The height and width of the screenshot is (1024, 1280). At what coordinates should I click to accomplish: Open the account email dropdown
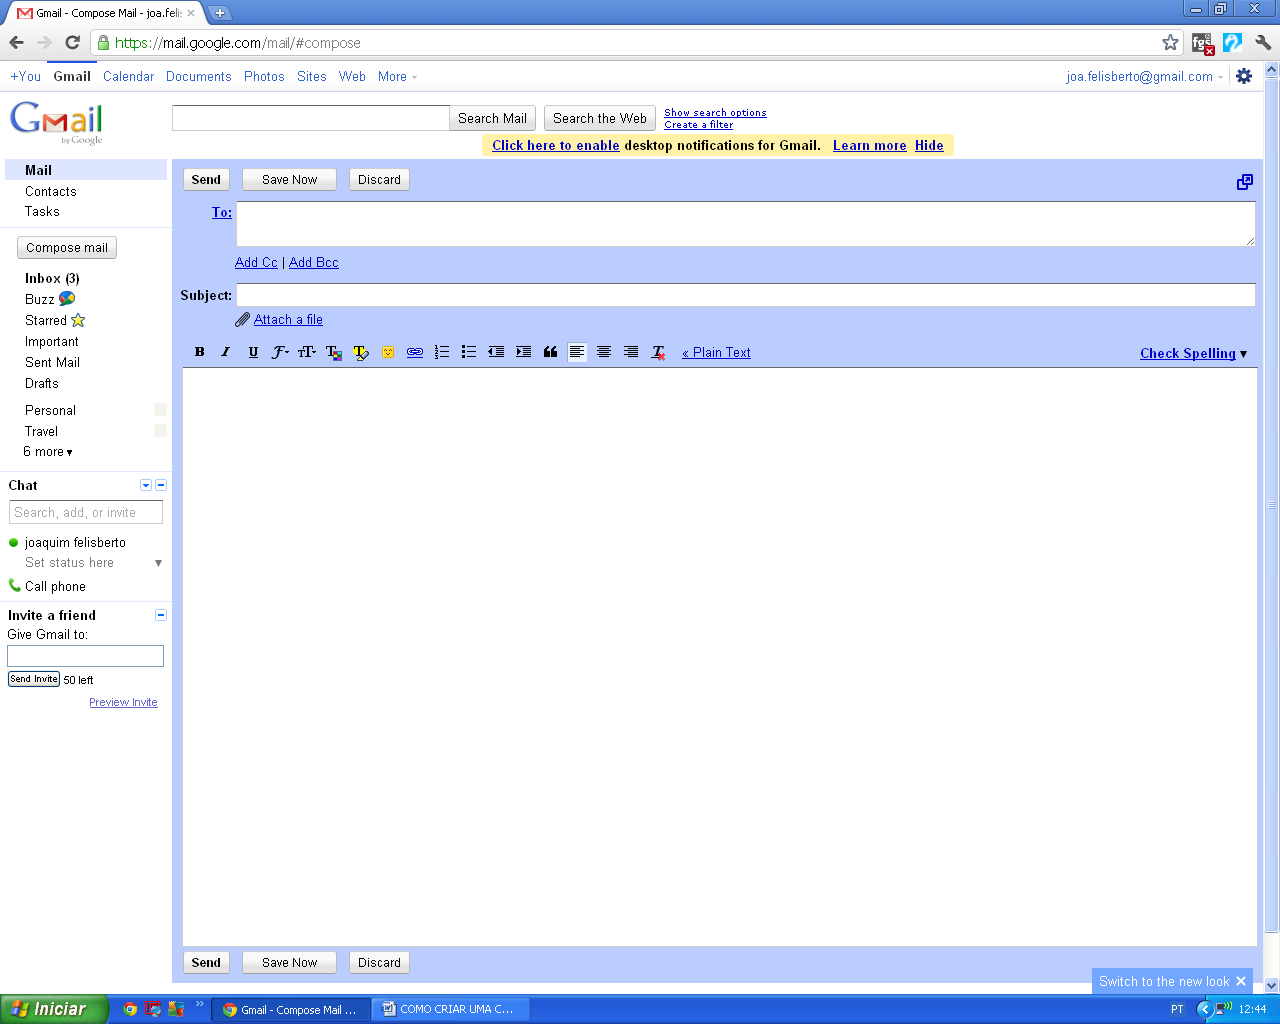(1144, 76)
